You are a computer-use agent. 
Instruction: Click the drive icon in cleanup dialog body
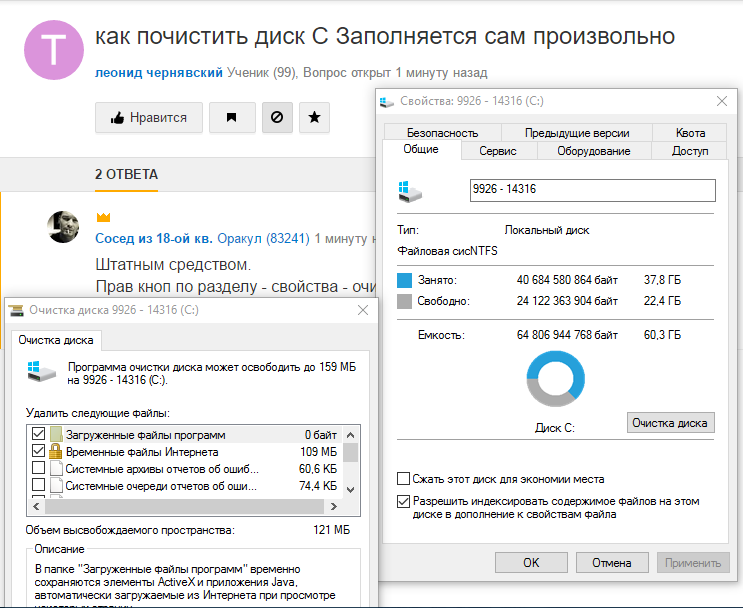click(41, 372)
